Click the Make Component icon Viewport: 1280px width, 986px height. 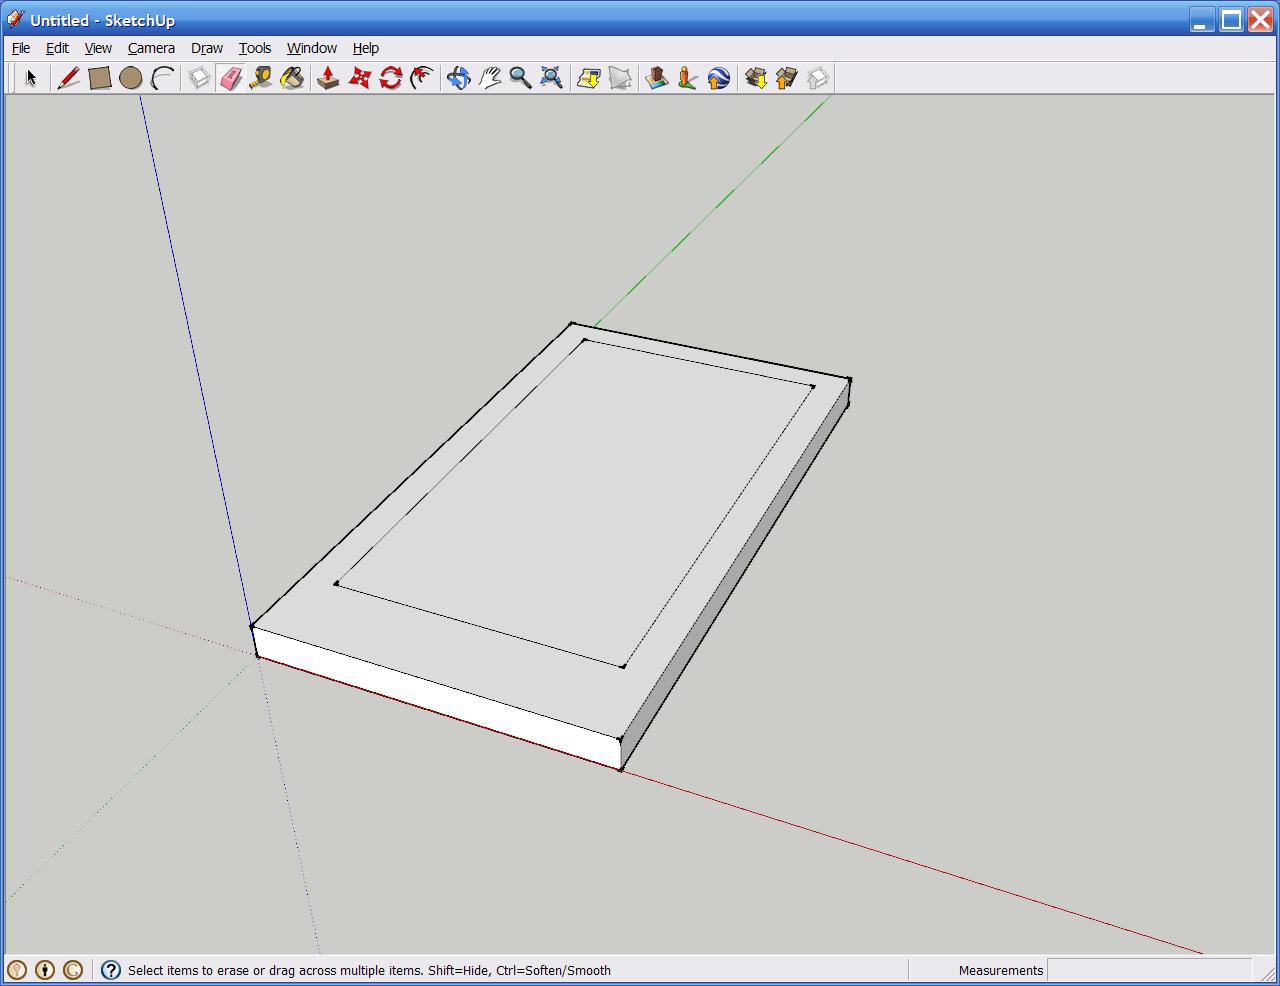click(x=199, y=78)
